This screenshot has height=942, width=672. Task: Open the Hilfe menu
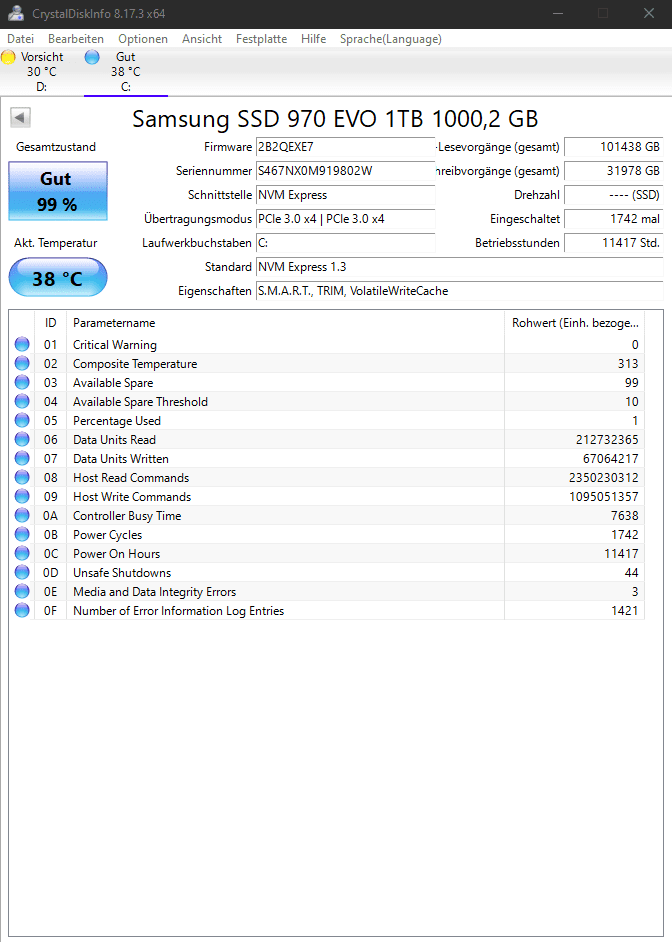click(313, 38)
